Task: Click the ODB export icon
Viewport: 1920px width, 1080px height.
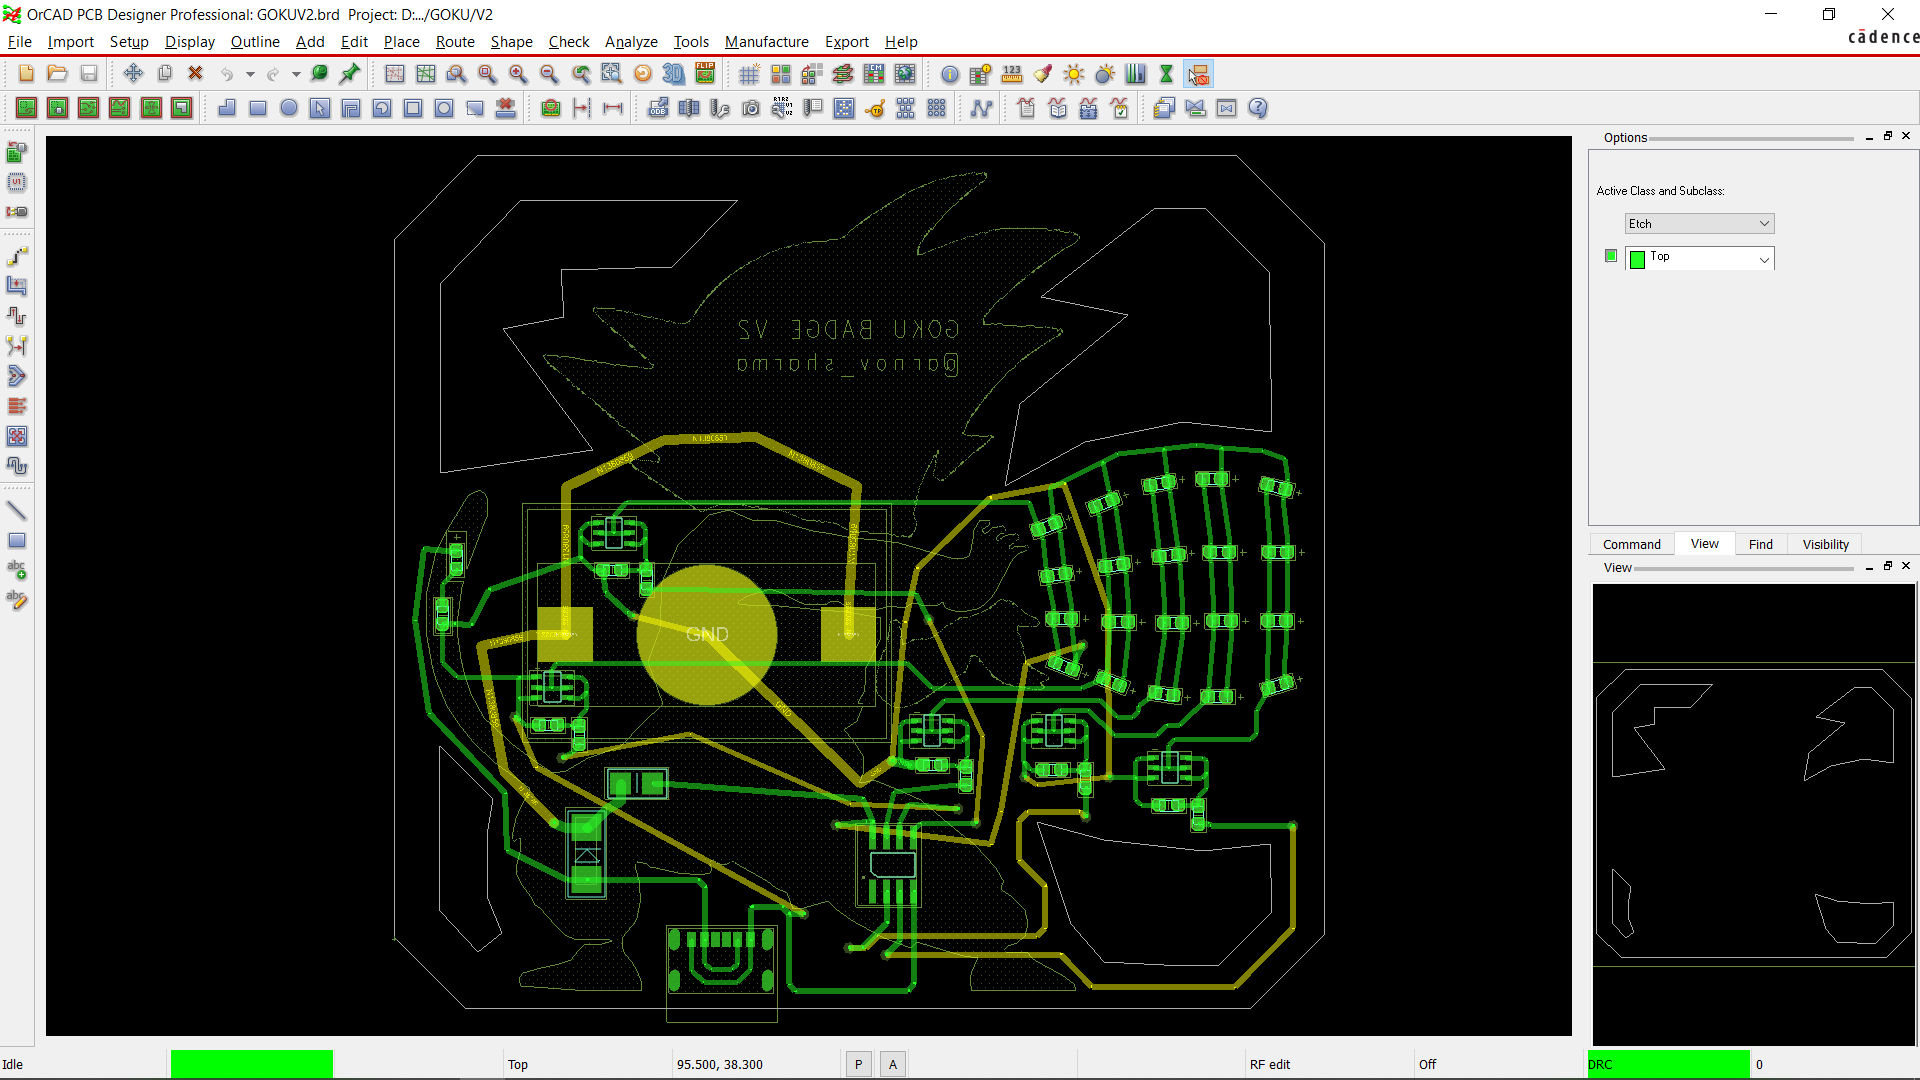Action: point(658,108)
